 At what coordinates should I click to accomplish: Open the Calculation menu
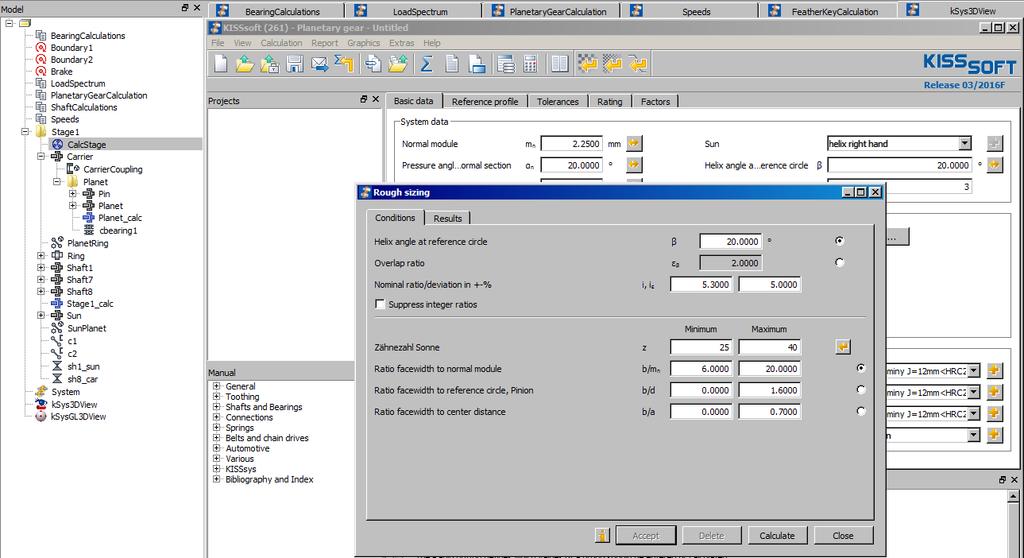coord(281,43)
